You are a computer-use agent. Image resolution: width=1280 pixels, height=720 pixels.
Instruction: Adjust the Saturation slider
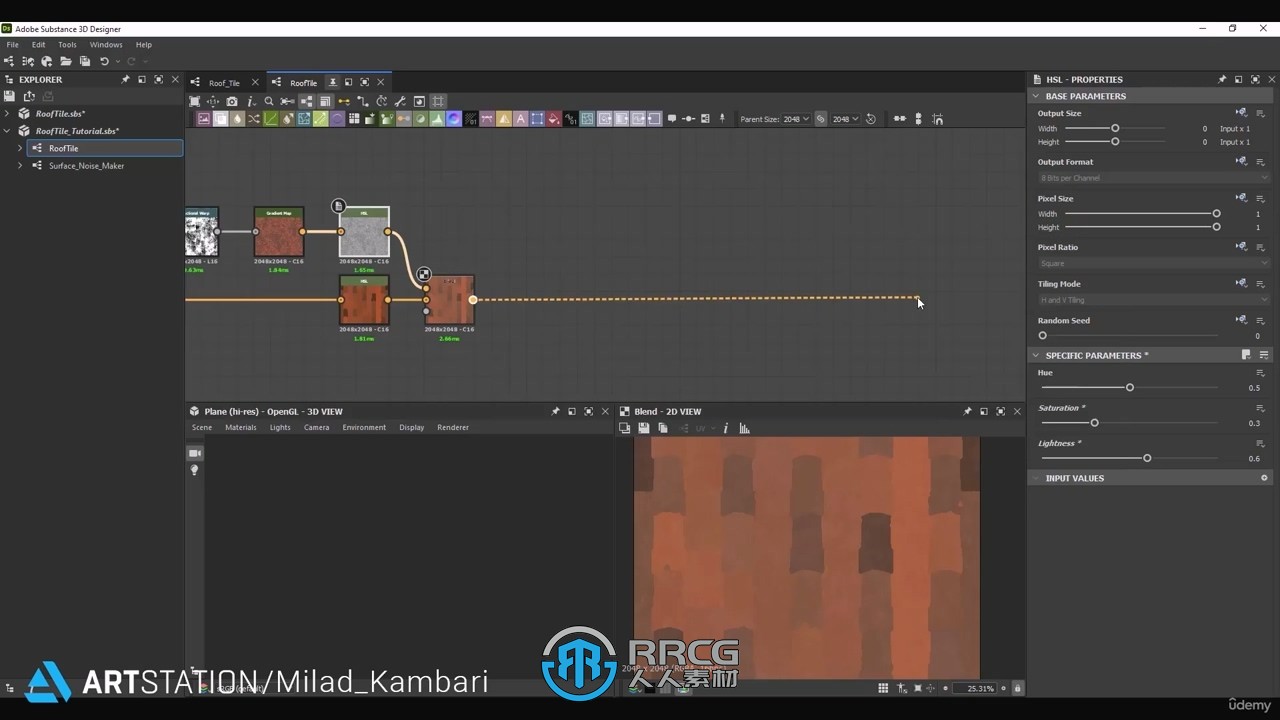(x=1095, y=423)
